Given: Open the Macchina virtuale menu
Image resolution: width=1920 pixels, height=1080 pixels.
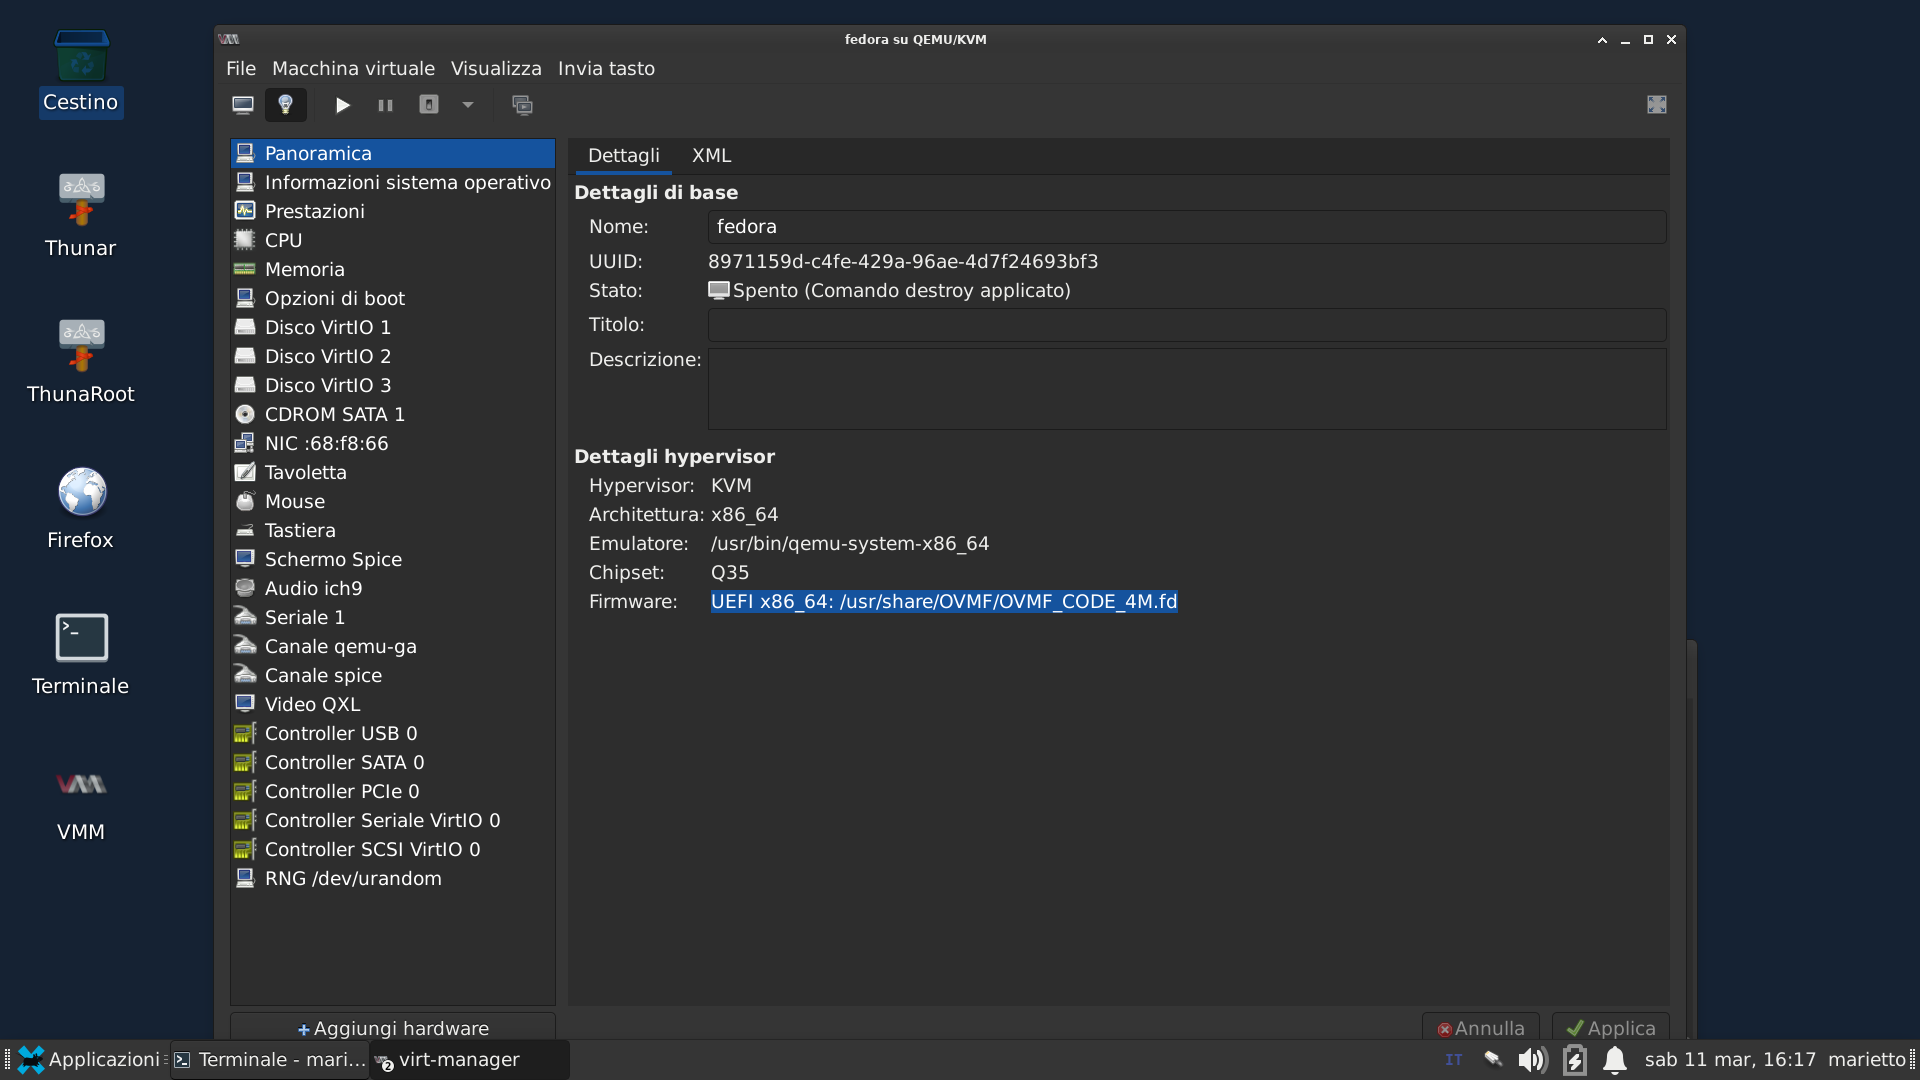Looking at the screenshot, I should 353,69.
